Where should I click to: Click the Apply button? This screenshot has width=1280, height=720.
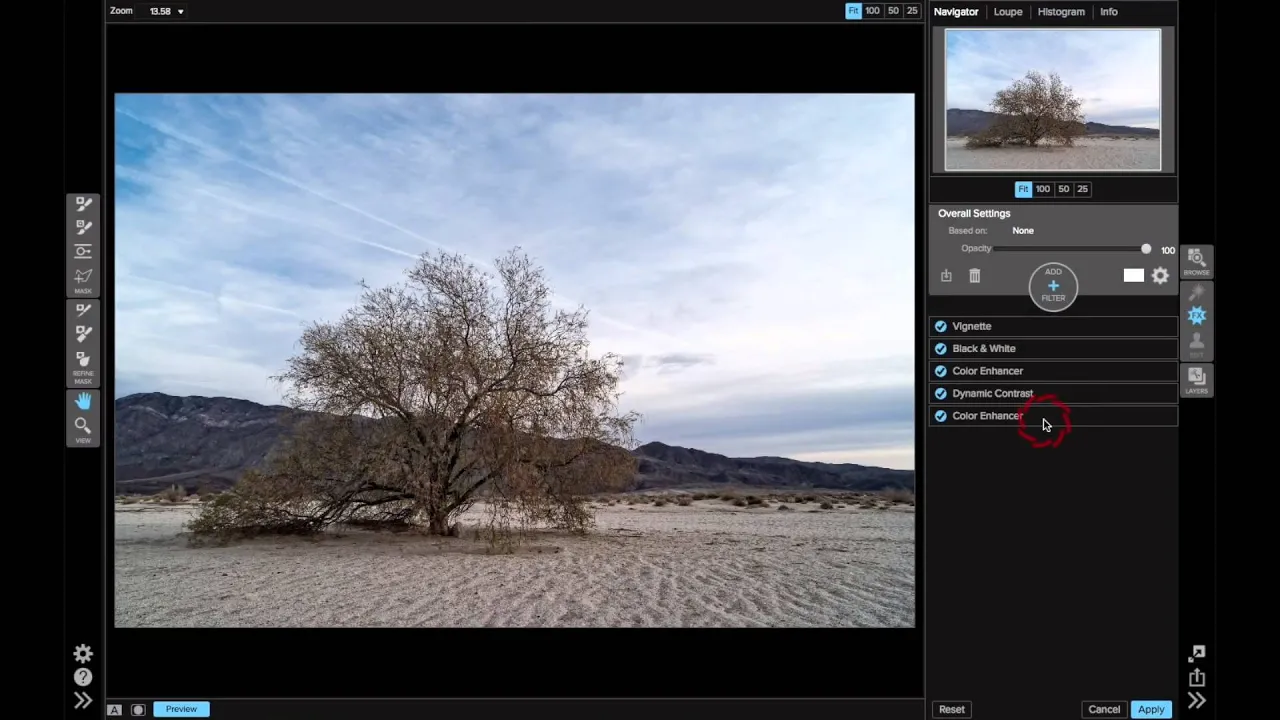(x=1151, y=710)
